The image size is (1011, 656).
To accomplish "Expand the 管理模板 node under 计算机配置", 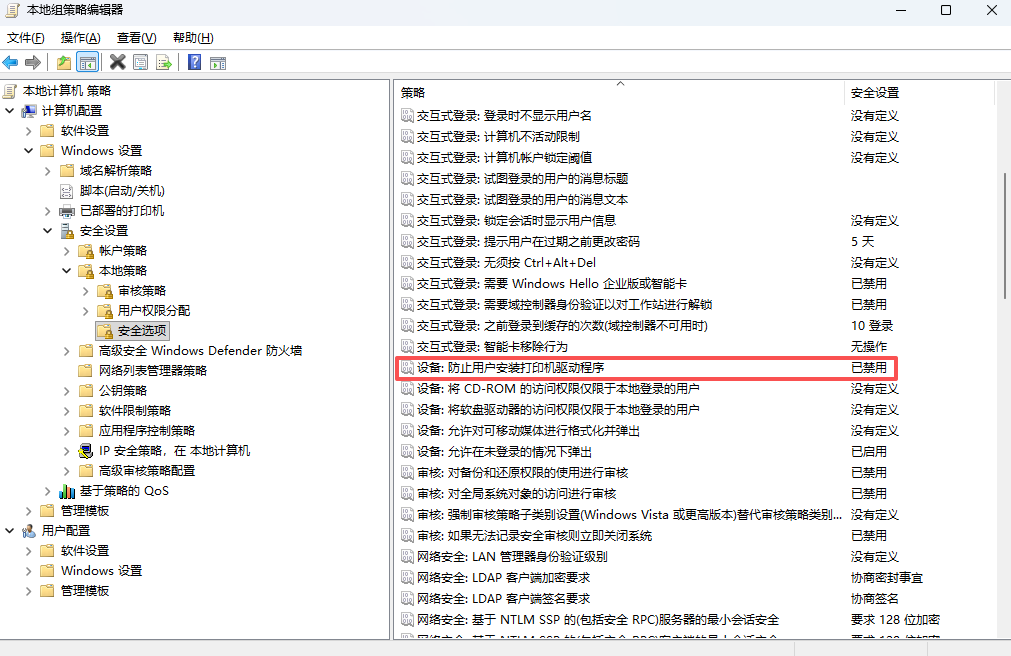I will click(x=29, y=511).
